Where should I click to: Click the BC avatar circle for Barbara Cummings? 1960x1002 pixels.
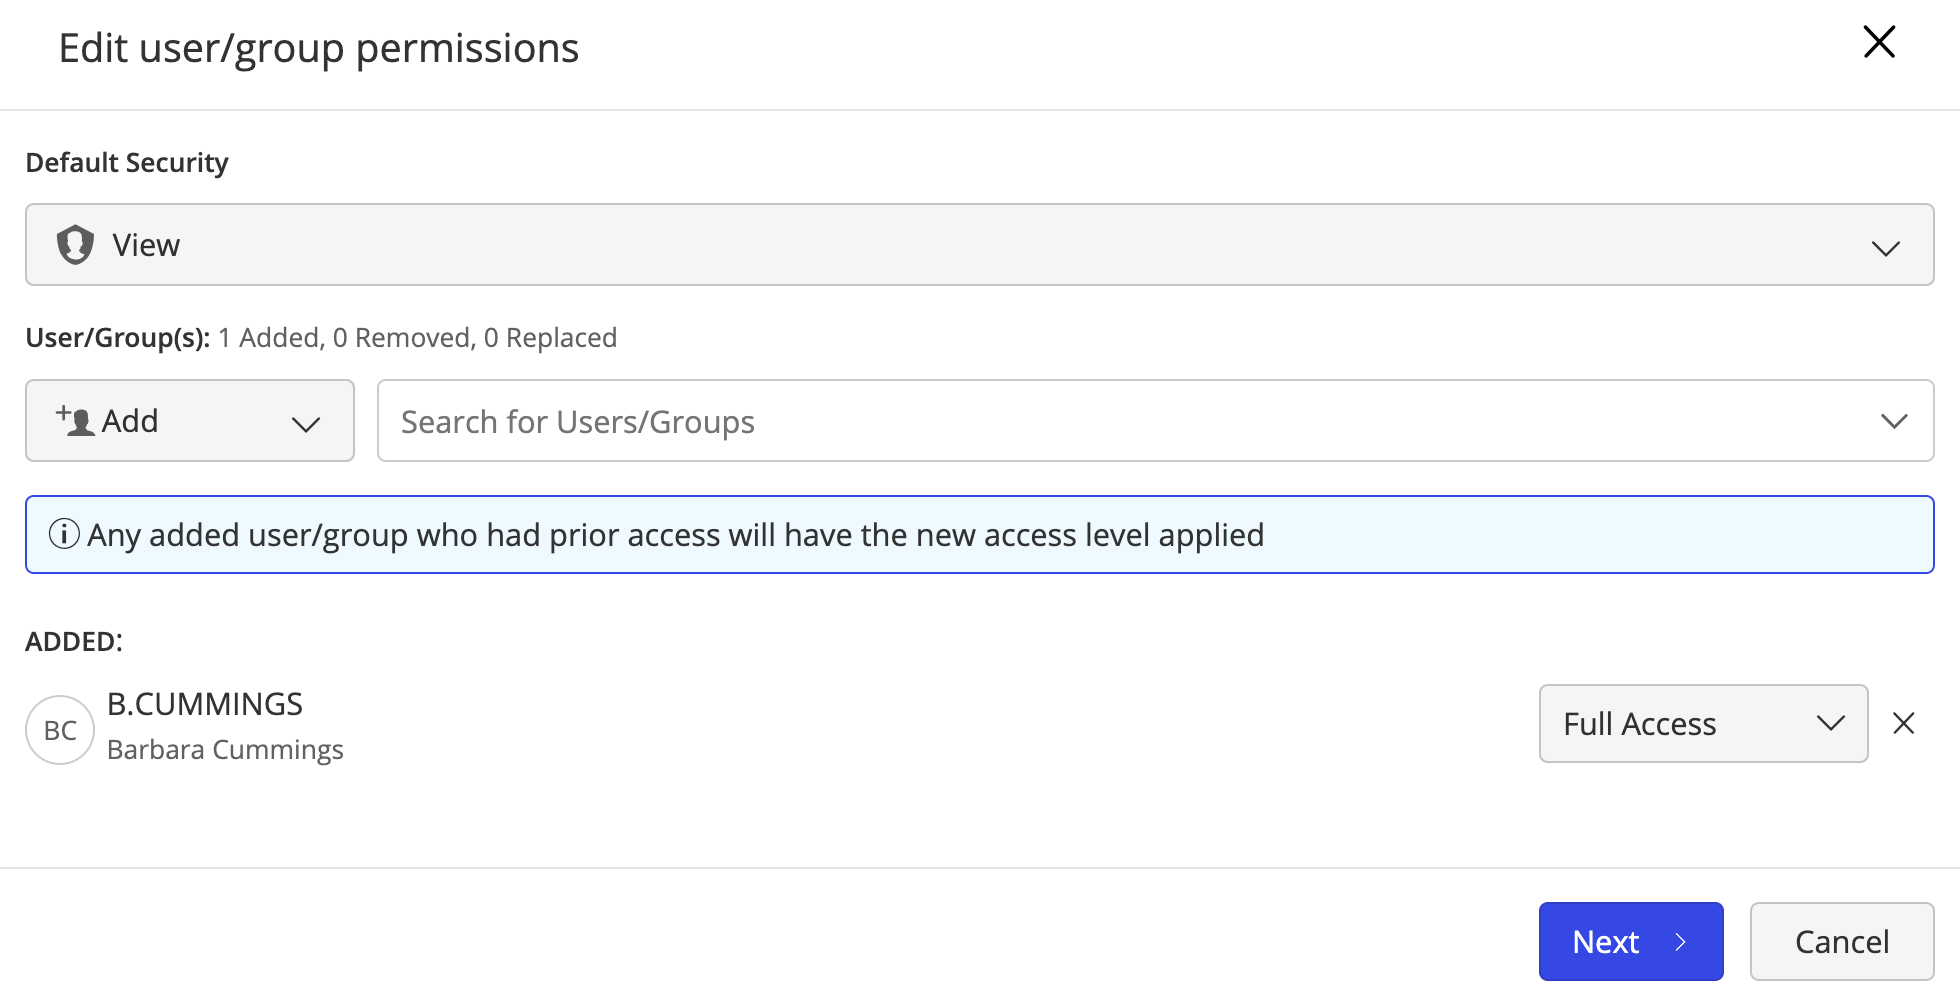point(59,729)
